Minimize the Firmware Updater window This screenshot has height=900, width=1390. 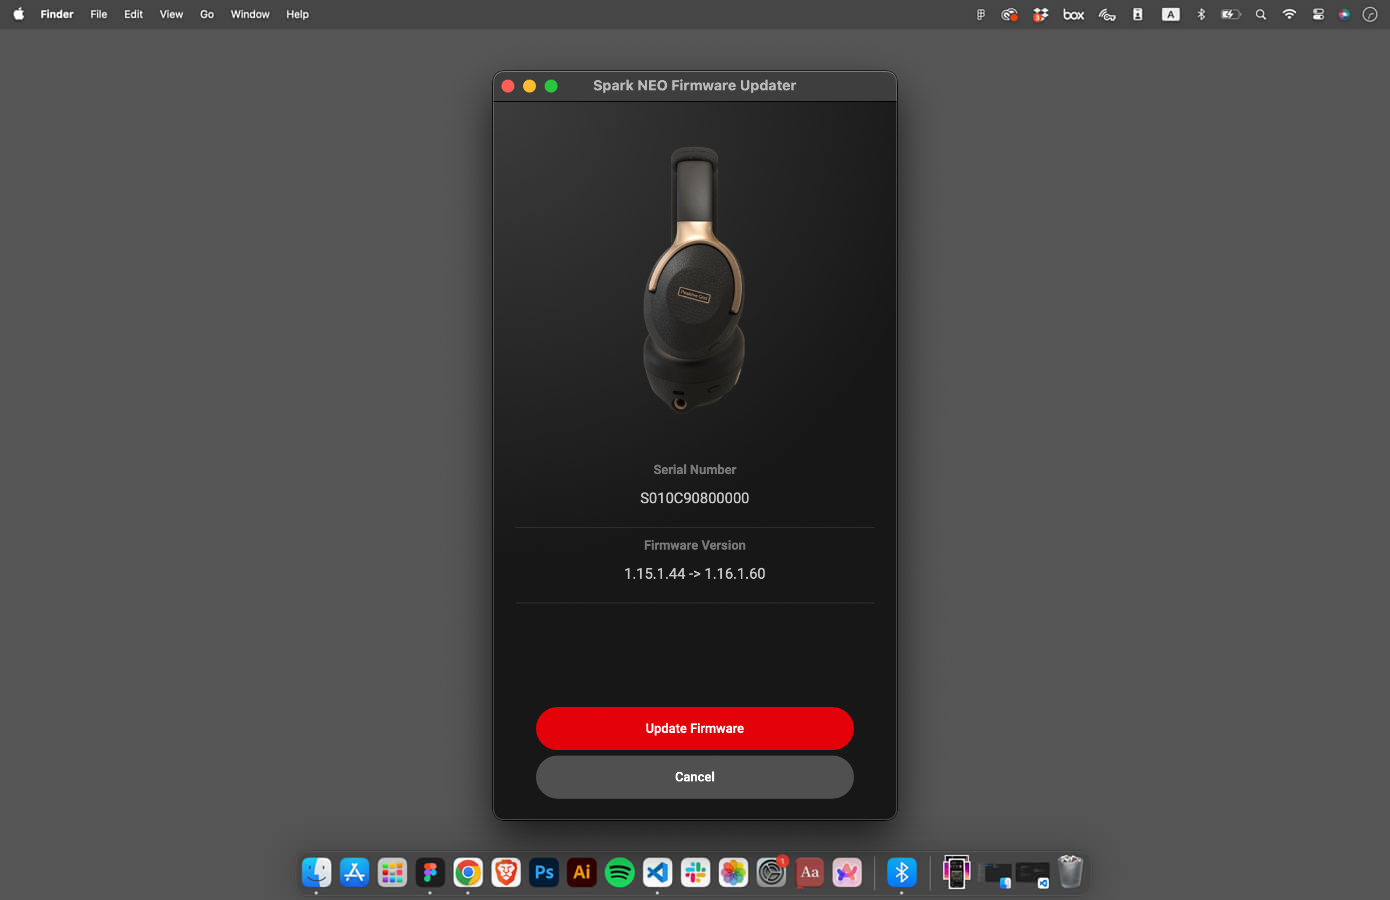pos(529,86)
